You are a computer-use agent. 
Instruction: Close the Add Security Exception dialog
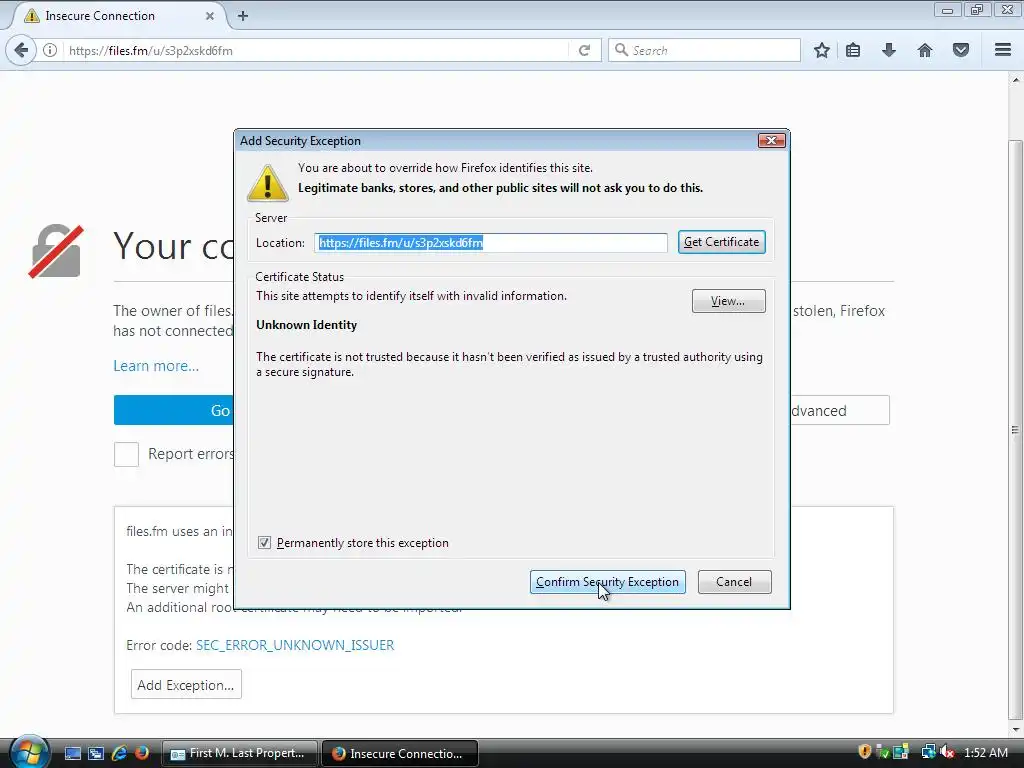click(771, 140)
